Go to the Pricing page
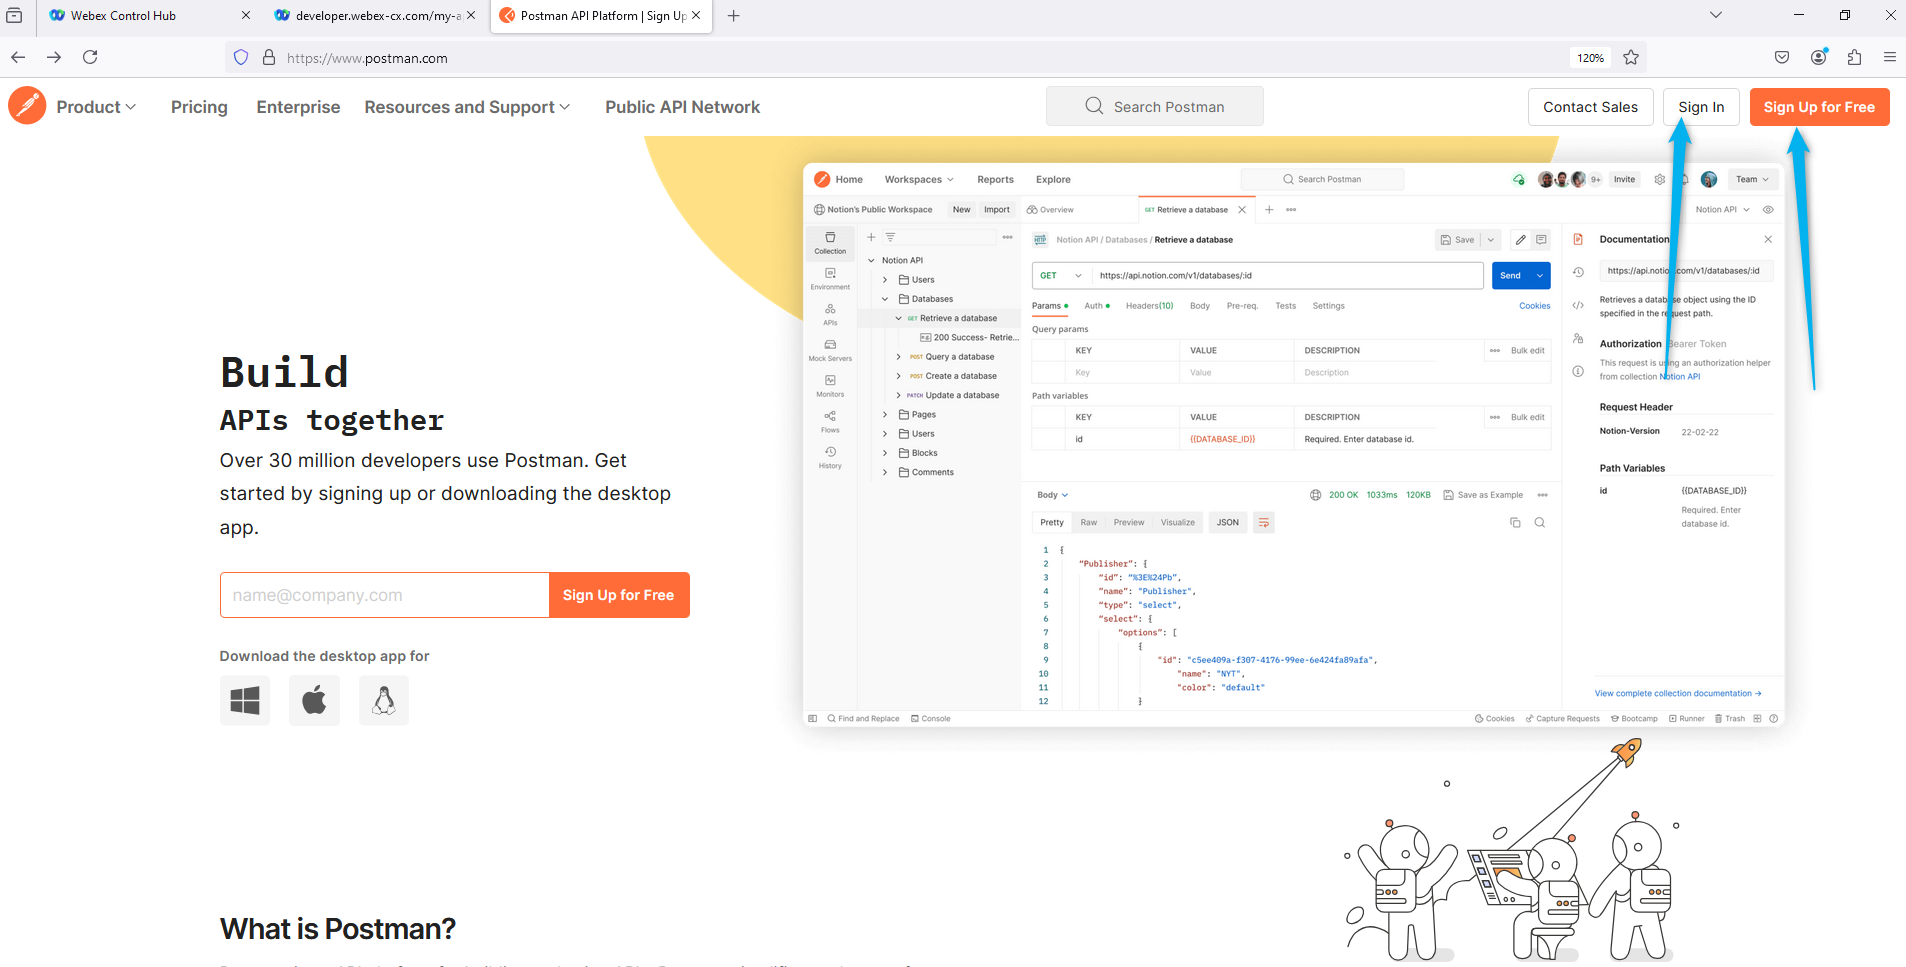Screen dimensions: 1906x967 click(199, 107)
